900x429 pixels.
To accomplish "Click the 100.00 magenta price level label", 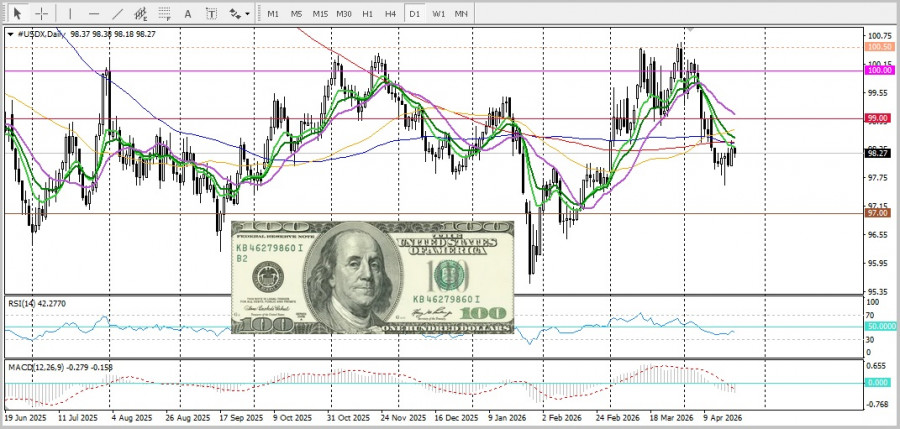I will [880, 70].
